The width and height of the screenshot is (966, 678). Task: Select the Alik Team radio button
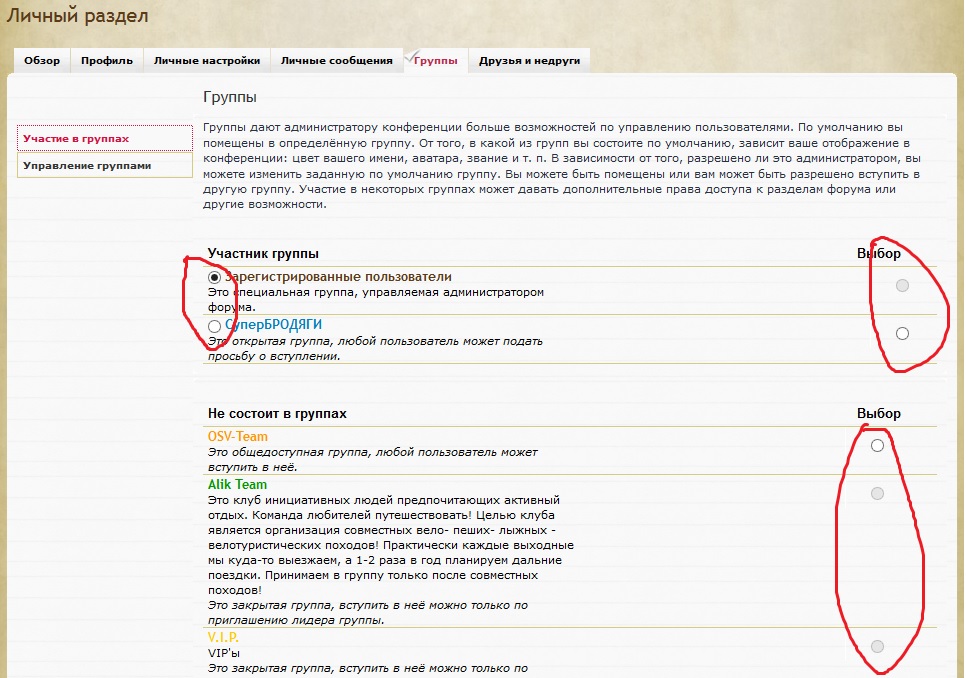tap(877, 493)
